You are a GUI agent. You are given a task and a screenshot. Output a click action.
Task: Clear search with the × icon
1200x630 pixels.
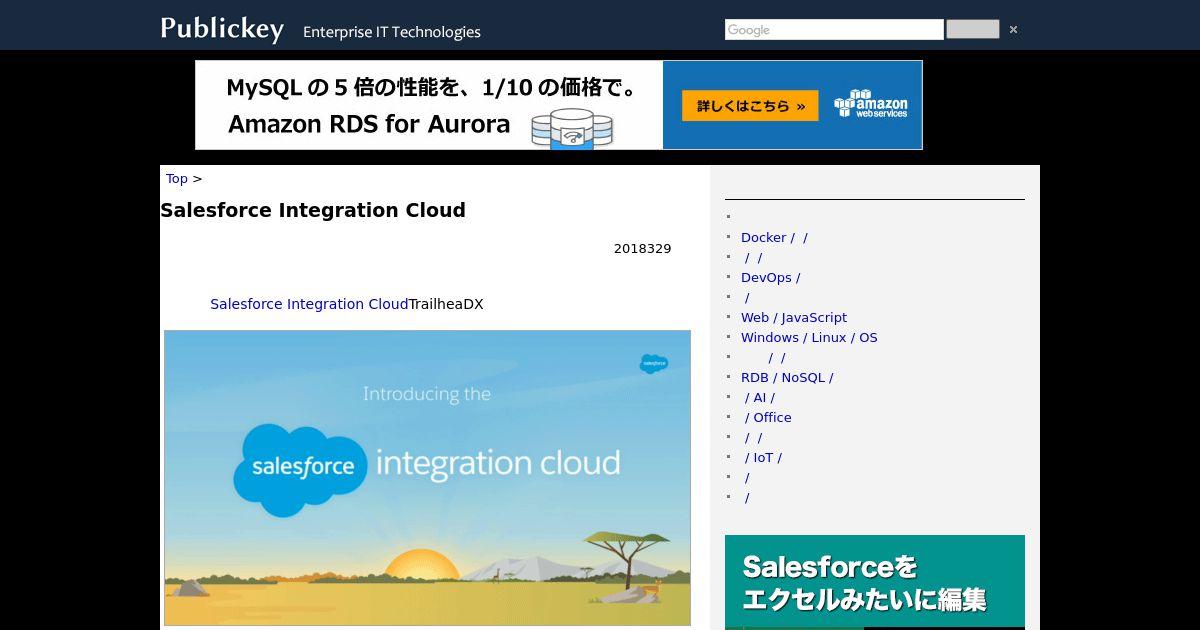(x=1013, y=30)
